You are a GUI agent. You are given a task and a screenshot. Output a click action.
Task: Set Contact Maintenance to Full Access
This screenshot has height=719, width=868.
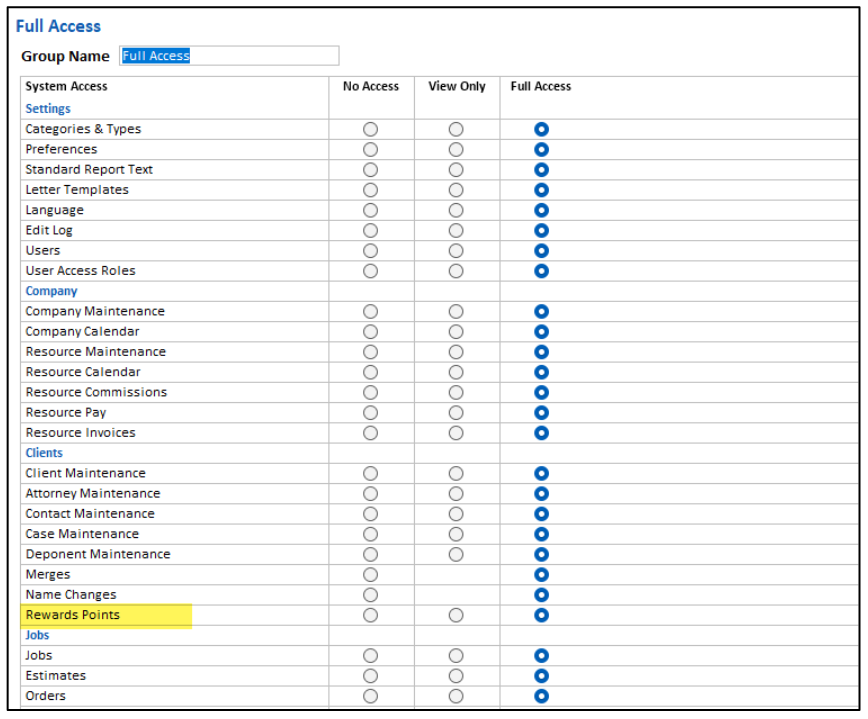541,514
